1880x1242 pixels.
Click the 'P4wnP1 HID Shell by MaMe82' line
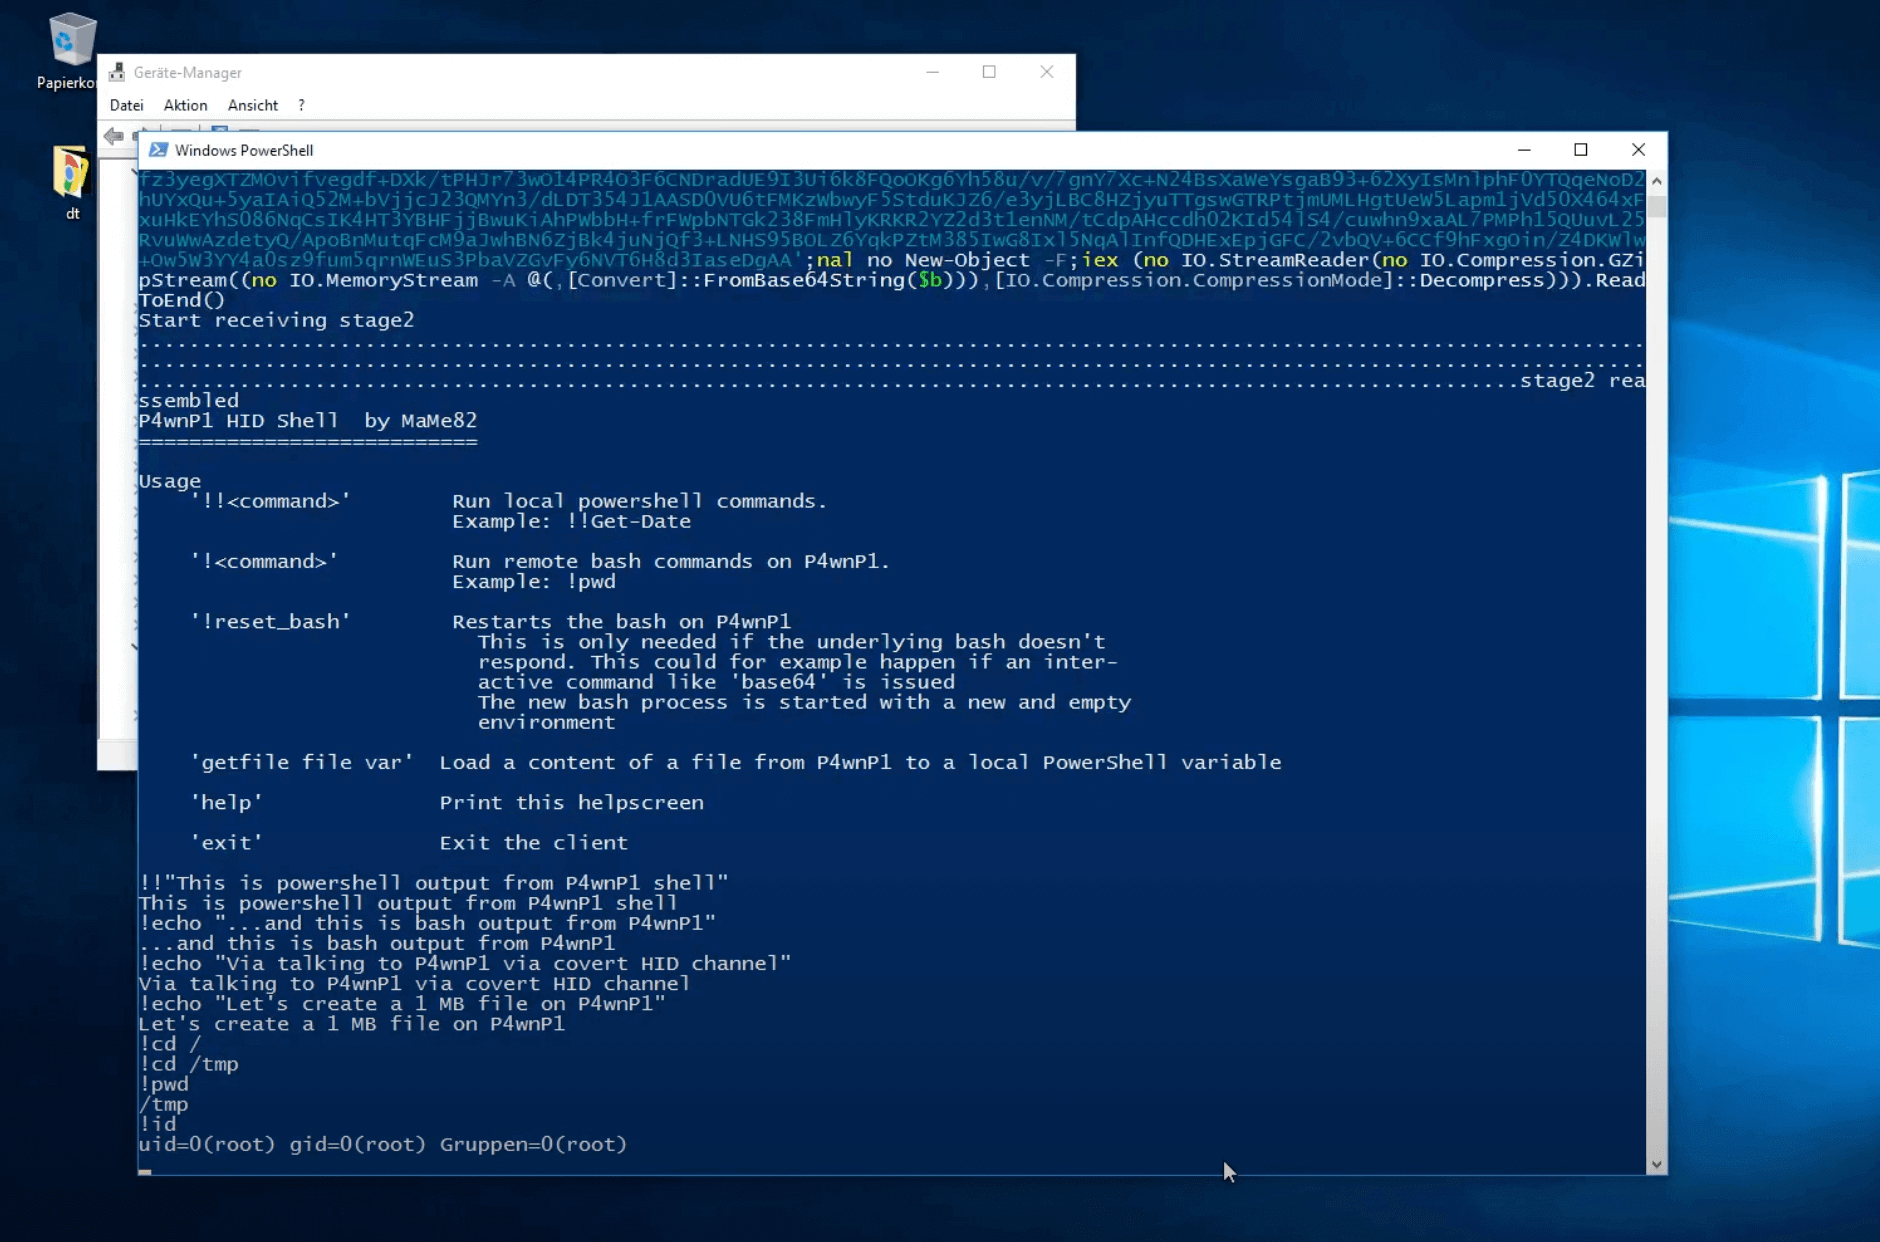308,421
